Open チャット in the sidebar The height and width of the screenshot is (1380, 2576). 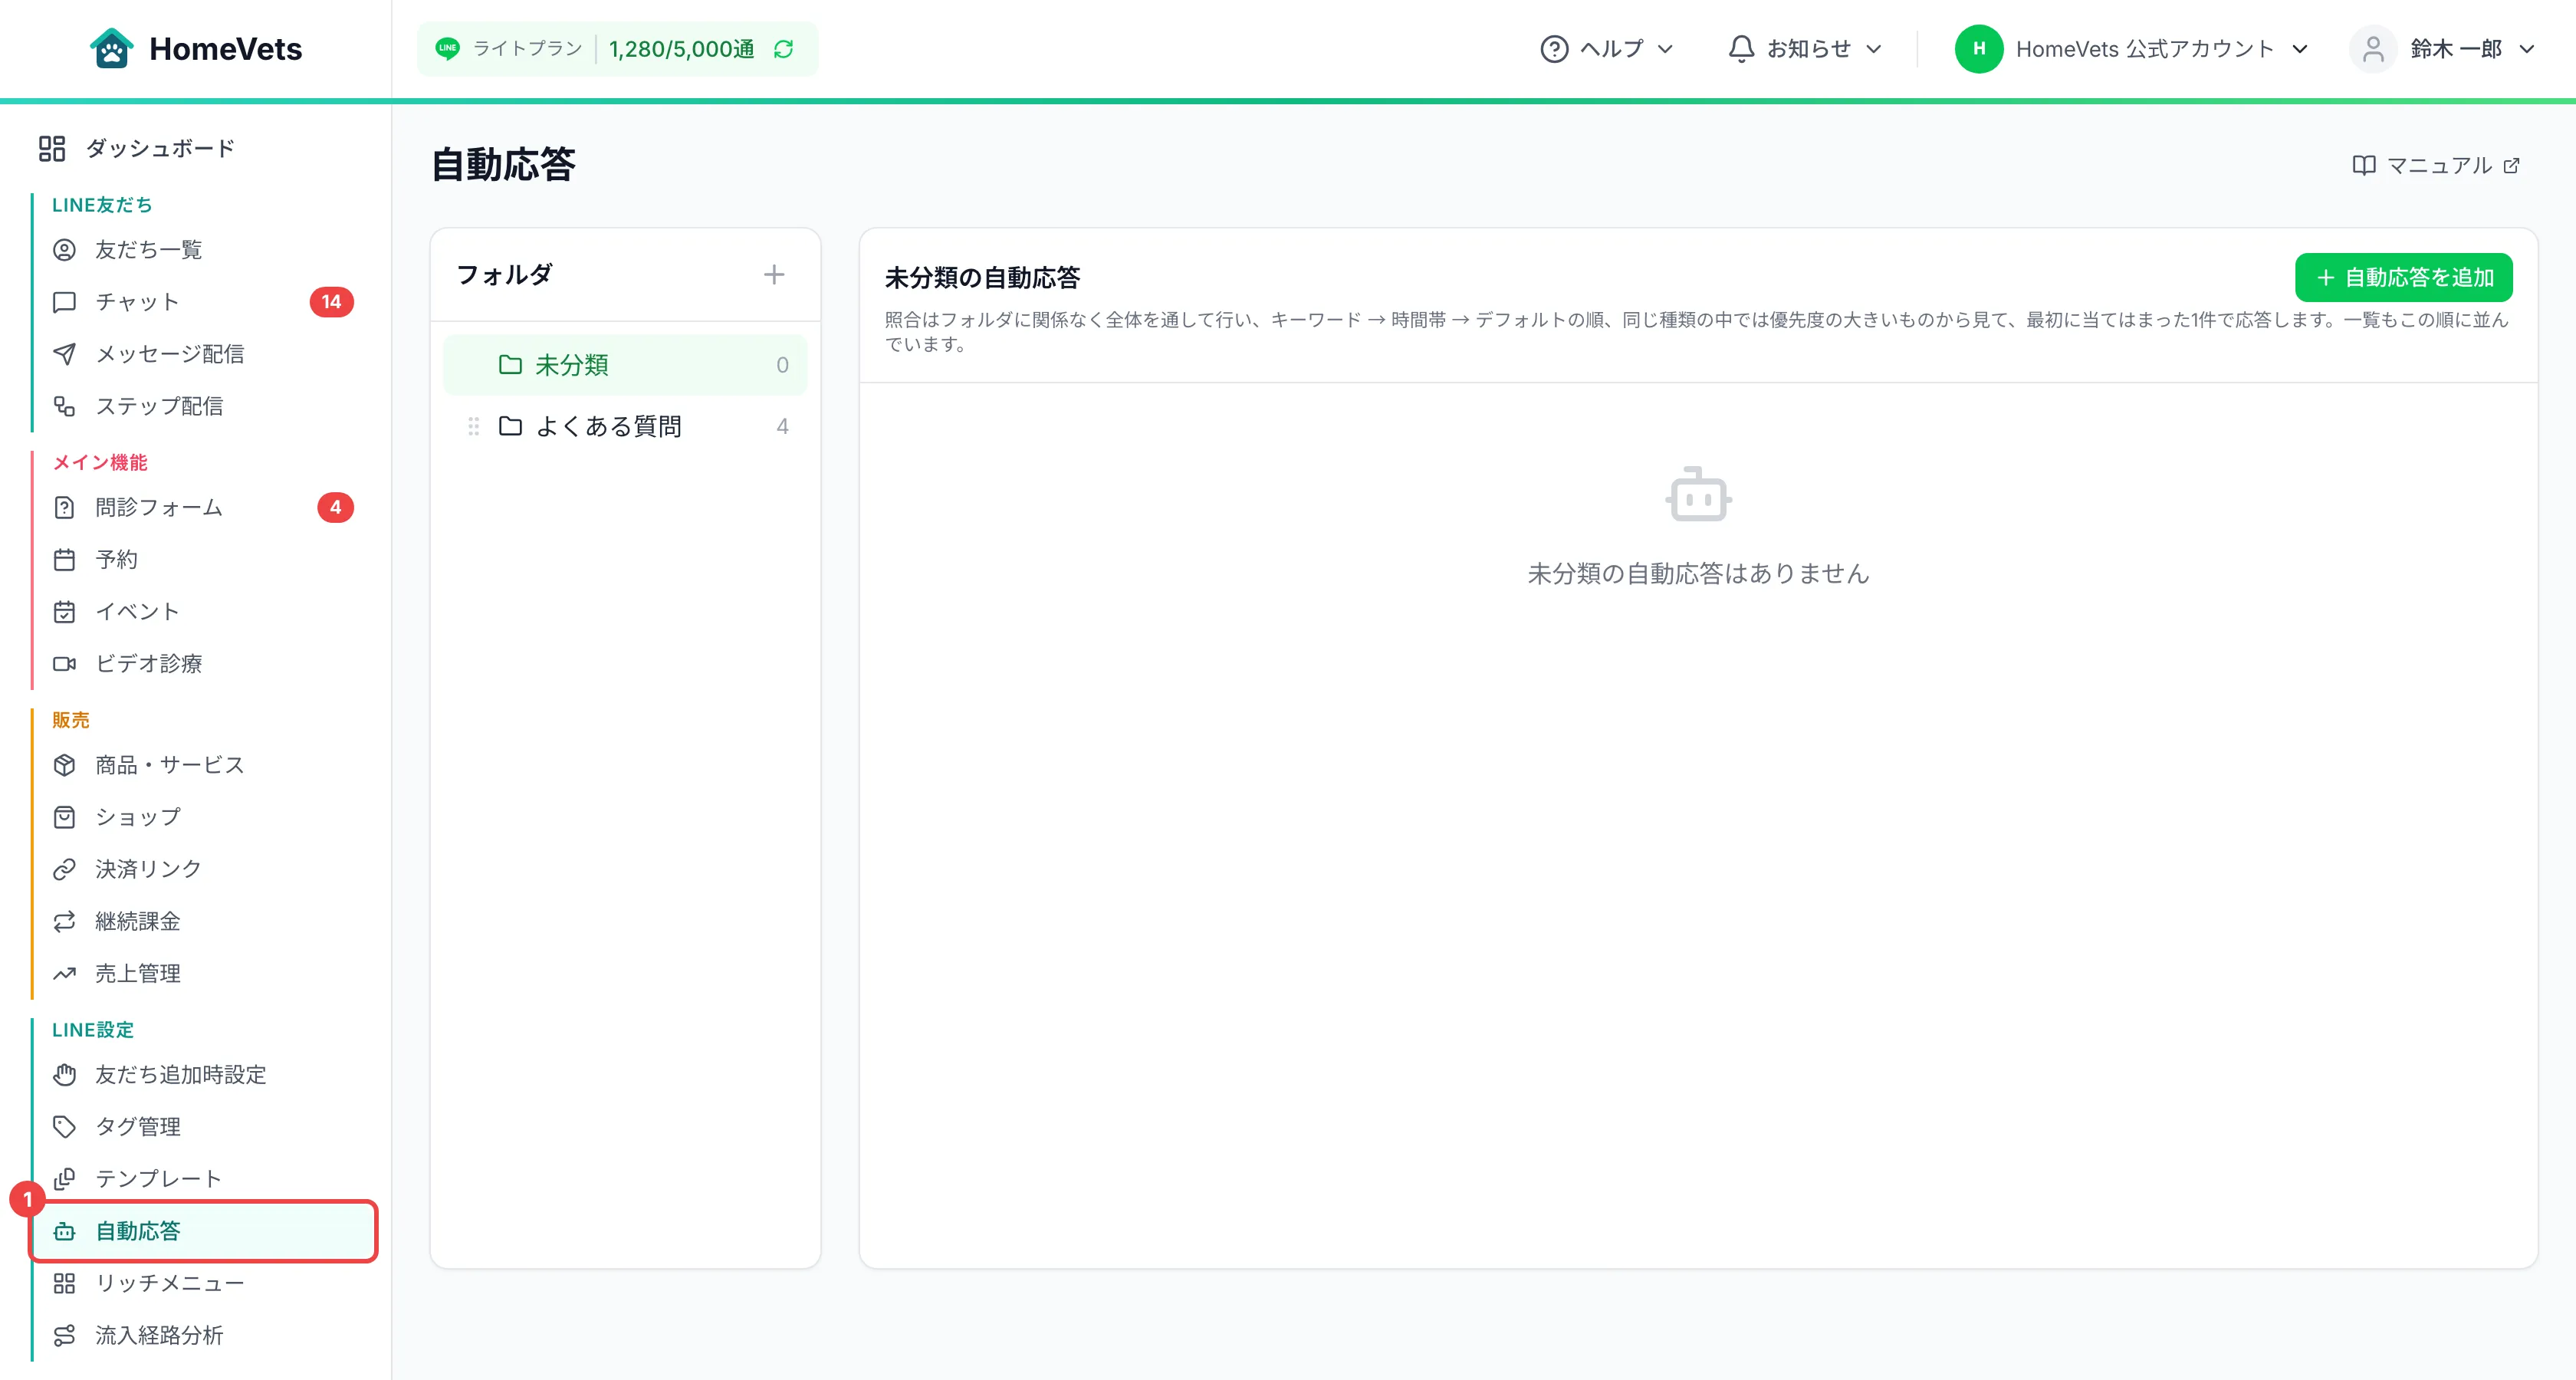coord(203,302)
